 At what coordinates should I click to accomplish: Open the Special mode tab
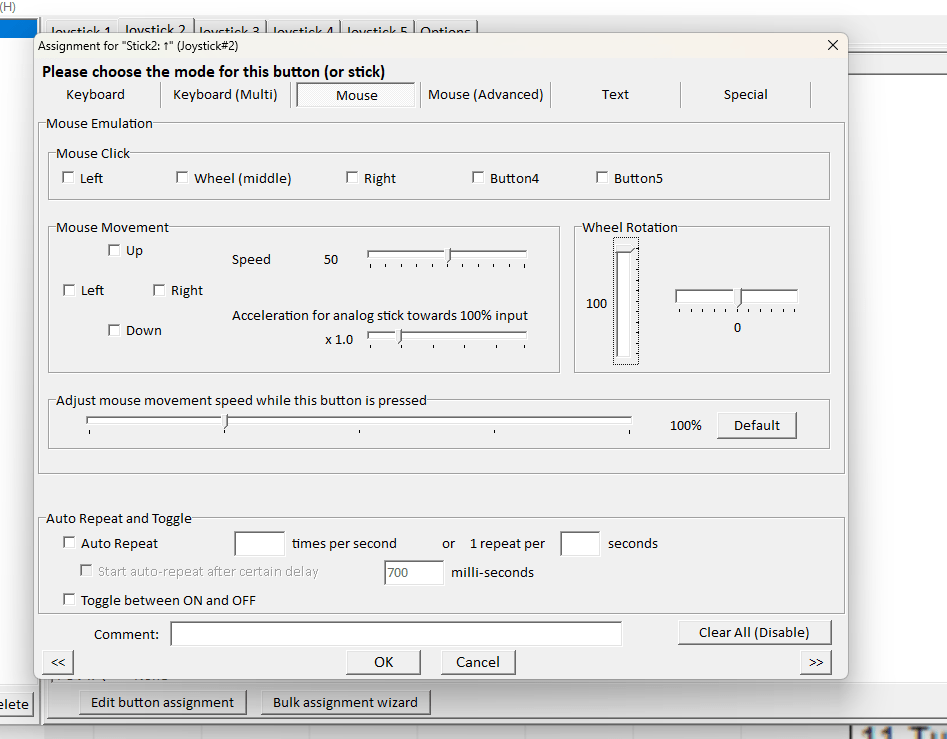tap(745, 95)
